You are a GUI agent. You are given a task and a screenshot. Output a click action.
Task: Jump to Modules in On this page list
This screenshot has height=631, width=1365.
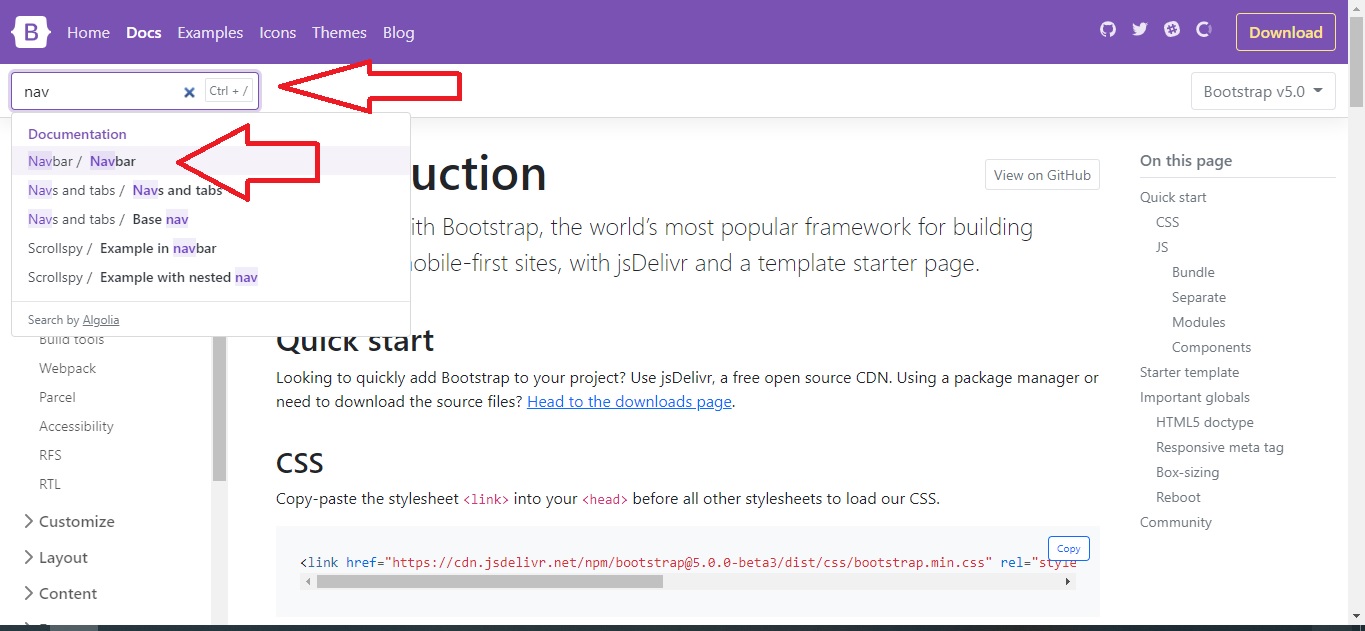tap(1198, 322)
